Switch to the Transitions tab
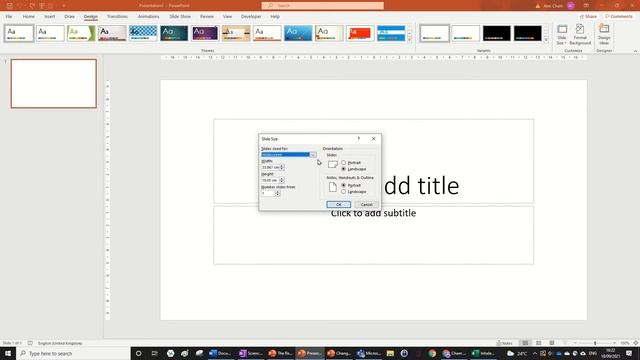 (x=117, y=16)
